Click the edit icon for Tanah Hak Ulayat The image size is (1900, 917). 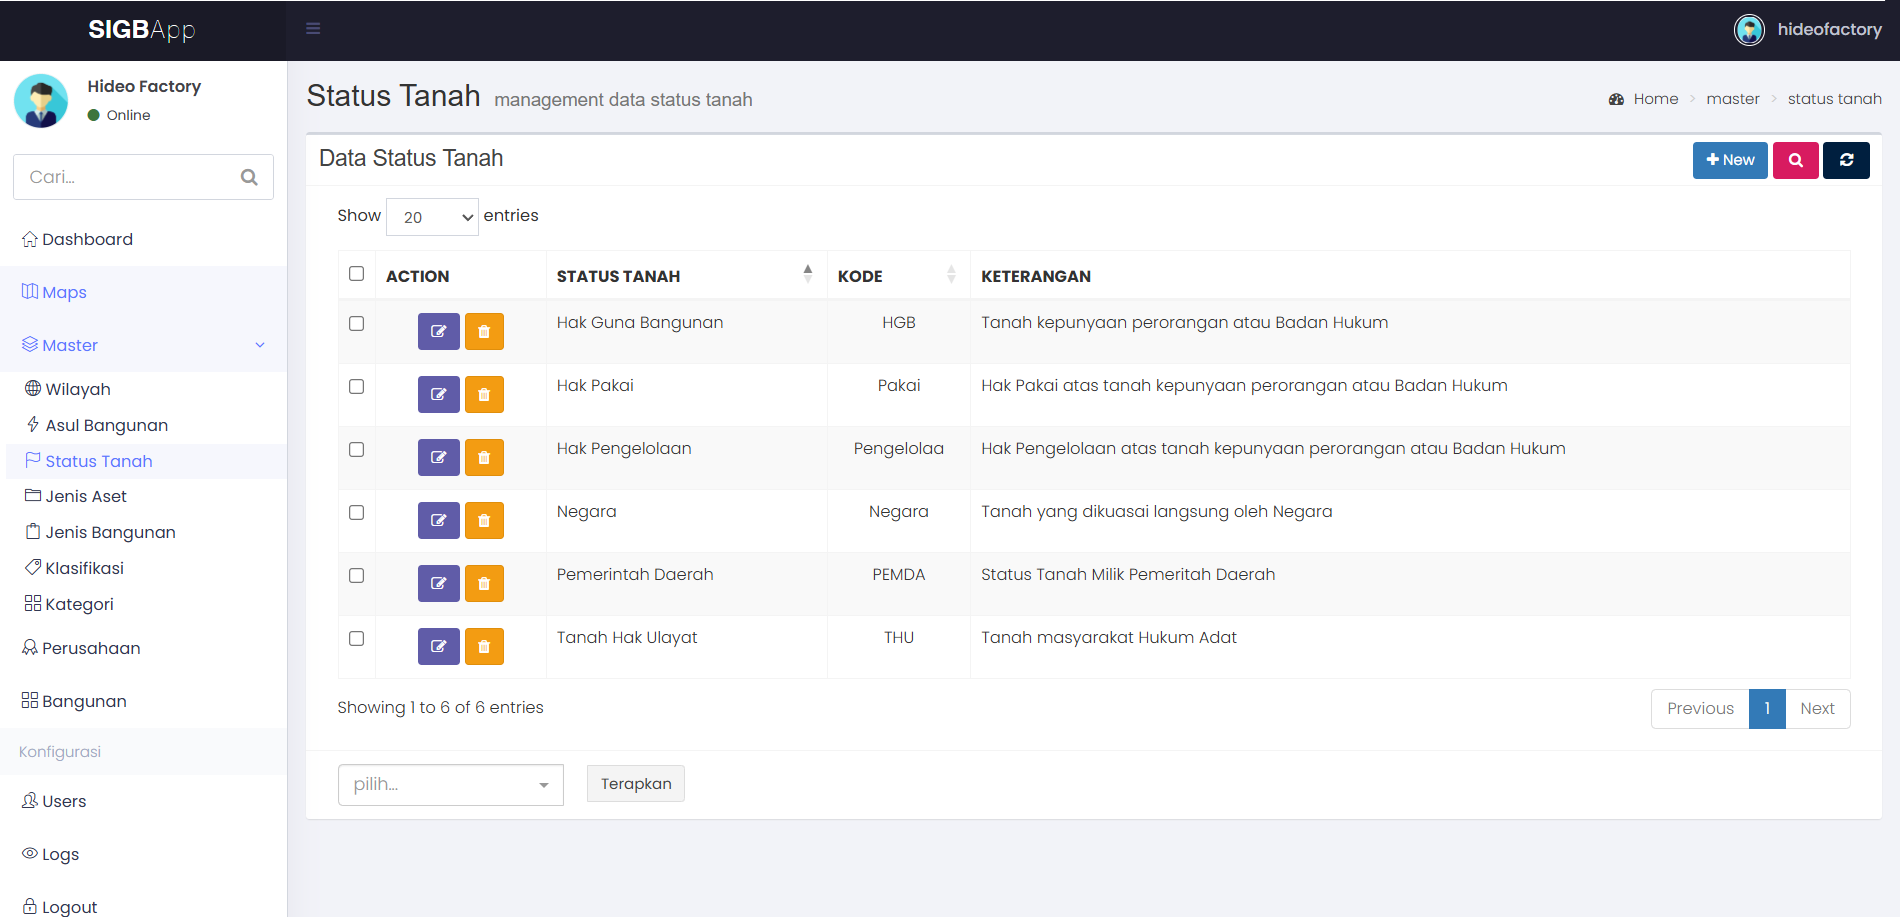click(x=438, y=646)
